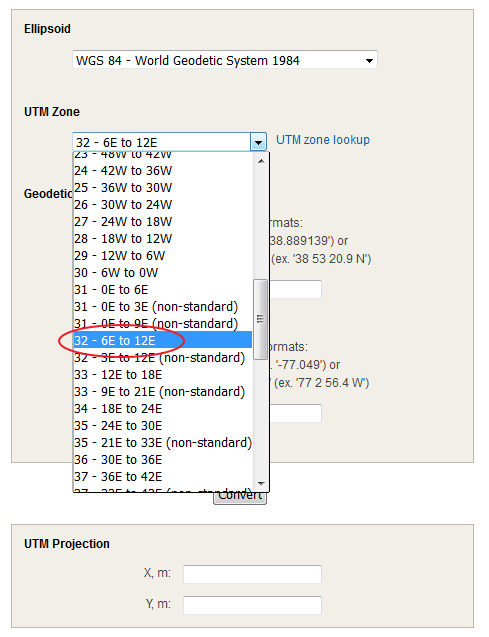Pick 31 - 0E to 6E zone
Image resolution: width=489 pixels, height=637 pixels.
(163, 290)
